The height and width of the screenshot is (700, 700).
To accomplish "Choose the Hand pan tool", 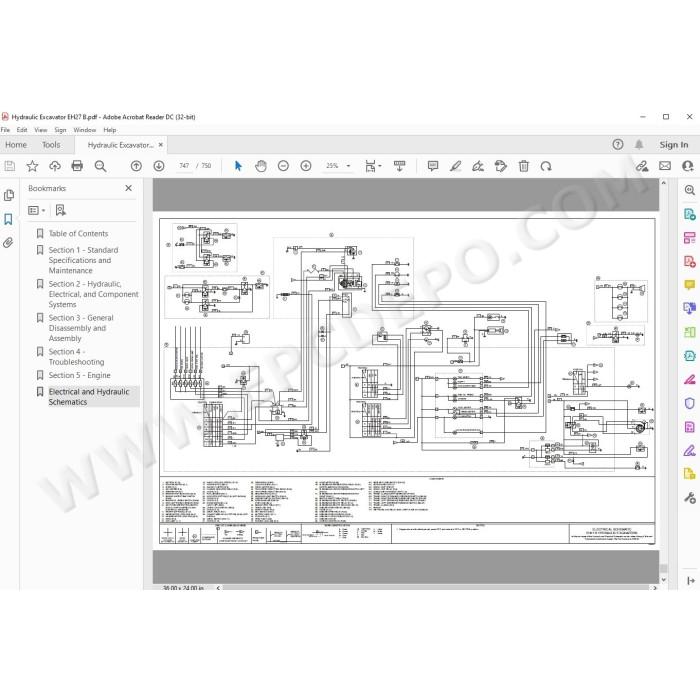I will (x=261, y=166).
